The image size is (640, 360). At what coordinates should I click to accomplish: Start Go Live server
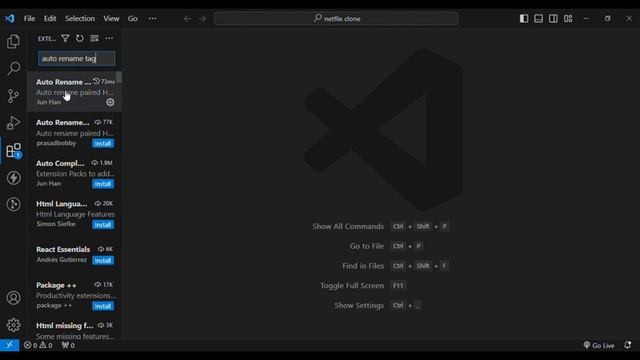click(x=599, y=345)
